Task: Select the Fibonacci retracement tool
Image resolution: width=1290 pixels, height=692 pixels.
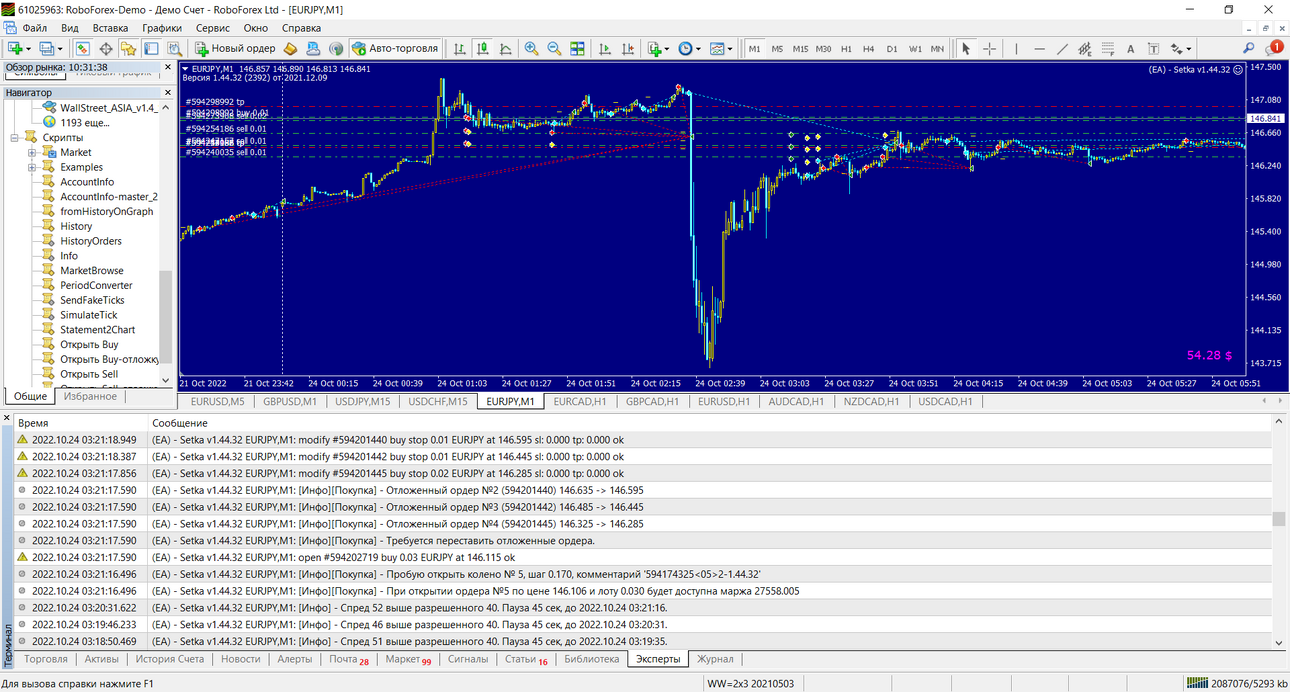Action: [x=1108, y=48]
